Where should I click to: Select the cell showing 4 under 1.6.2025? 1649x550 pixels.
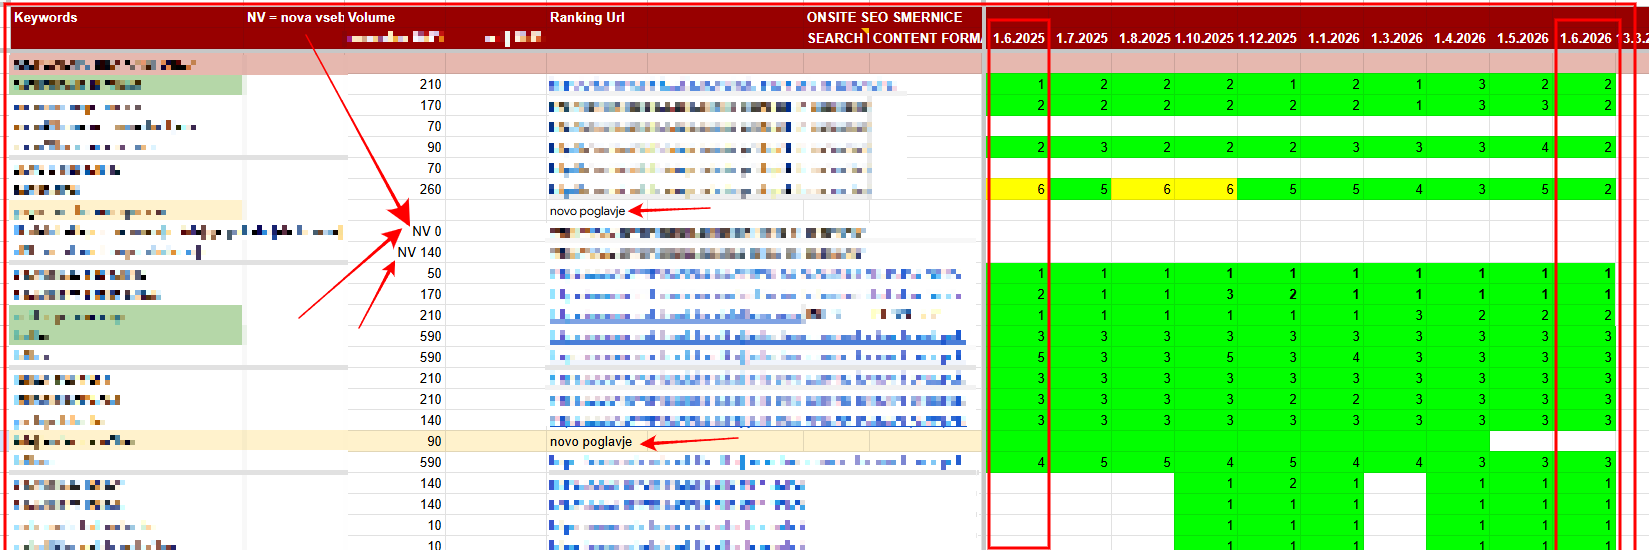[1018, 462]
